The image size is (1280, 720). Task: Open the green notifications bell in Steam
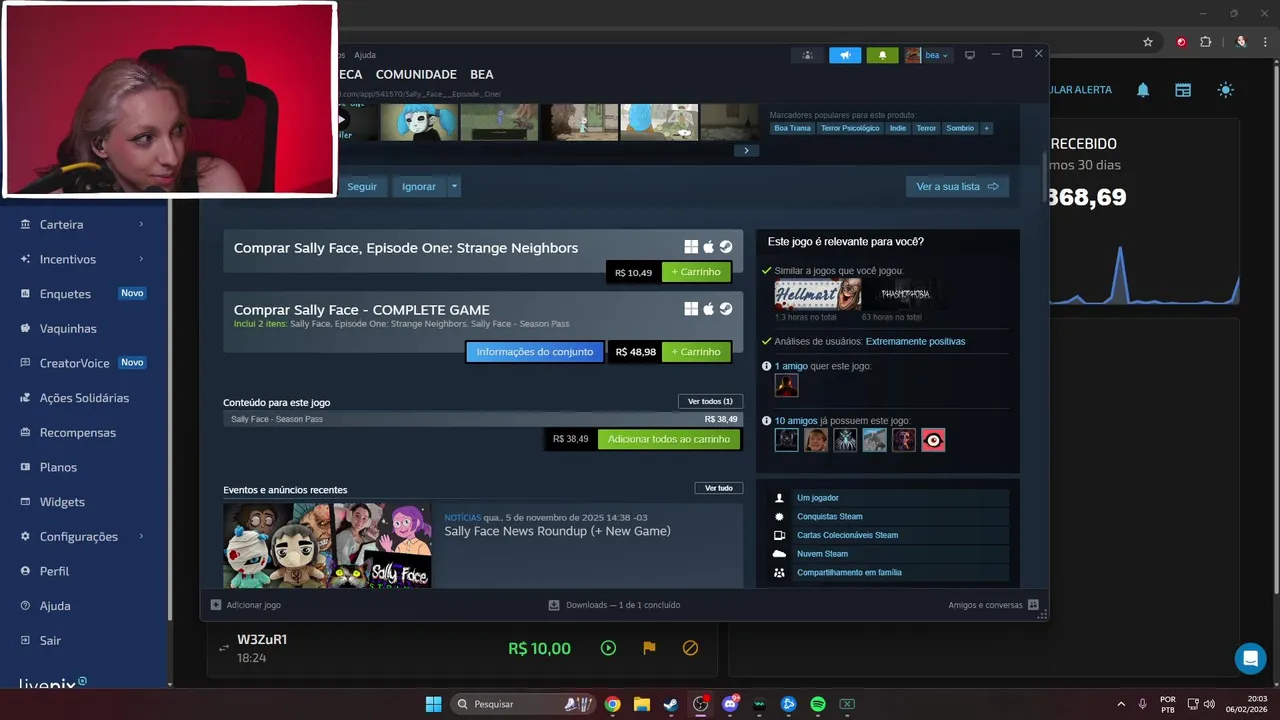click(882, 55)
